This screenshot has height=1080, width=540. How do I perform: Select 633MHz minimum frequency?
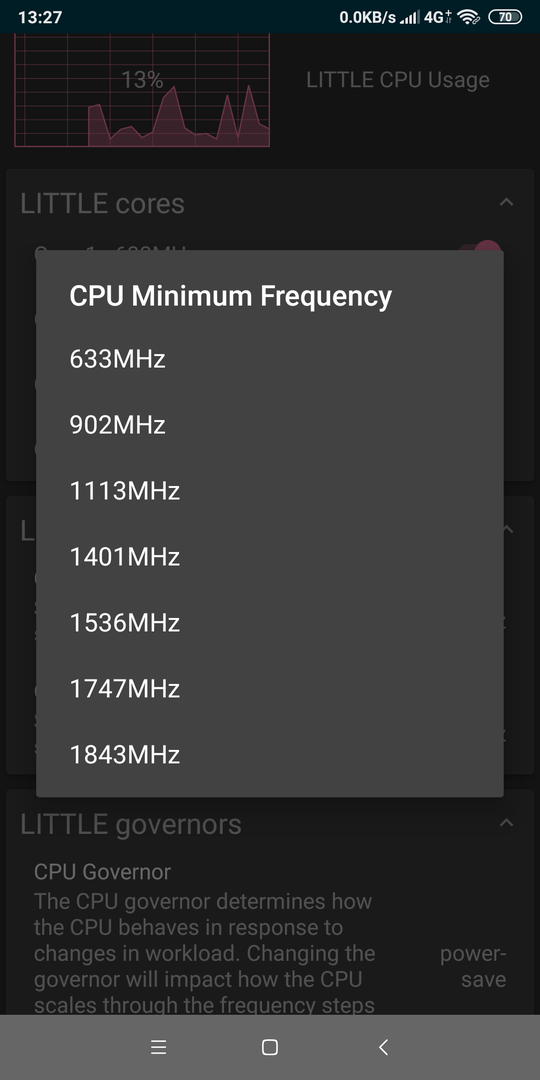click(269, 359)
